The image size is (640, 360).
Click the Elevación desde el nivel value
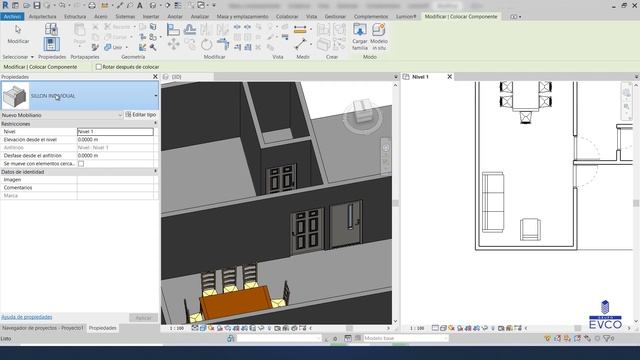pyautogui.click(x=116, y=140)
